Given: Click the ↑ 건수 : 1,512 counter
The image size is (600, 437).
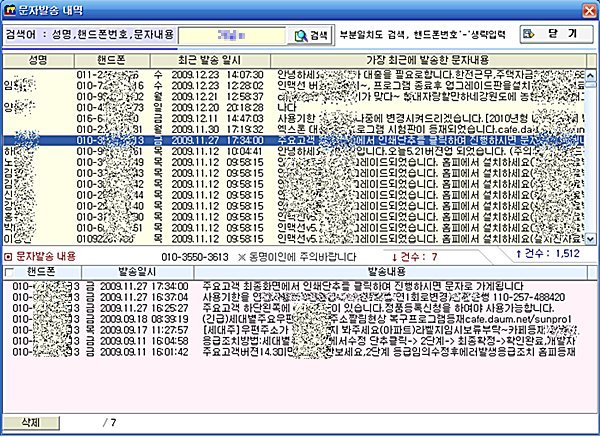Looking at the screenshot, I should coord(548,253).
